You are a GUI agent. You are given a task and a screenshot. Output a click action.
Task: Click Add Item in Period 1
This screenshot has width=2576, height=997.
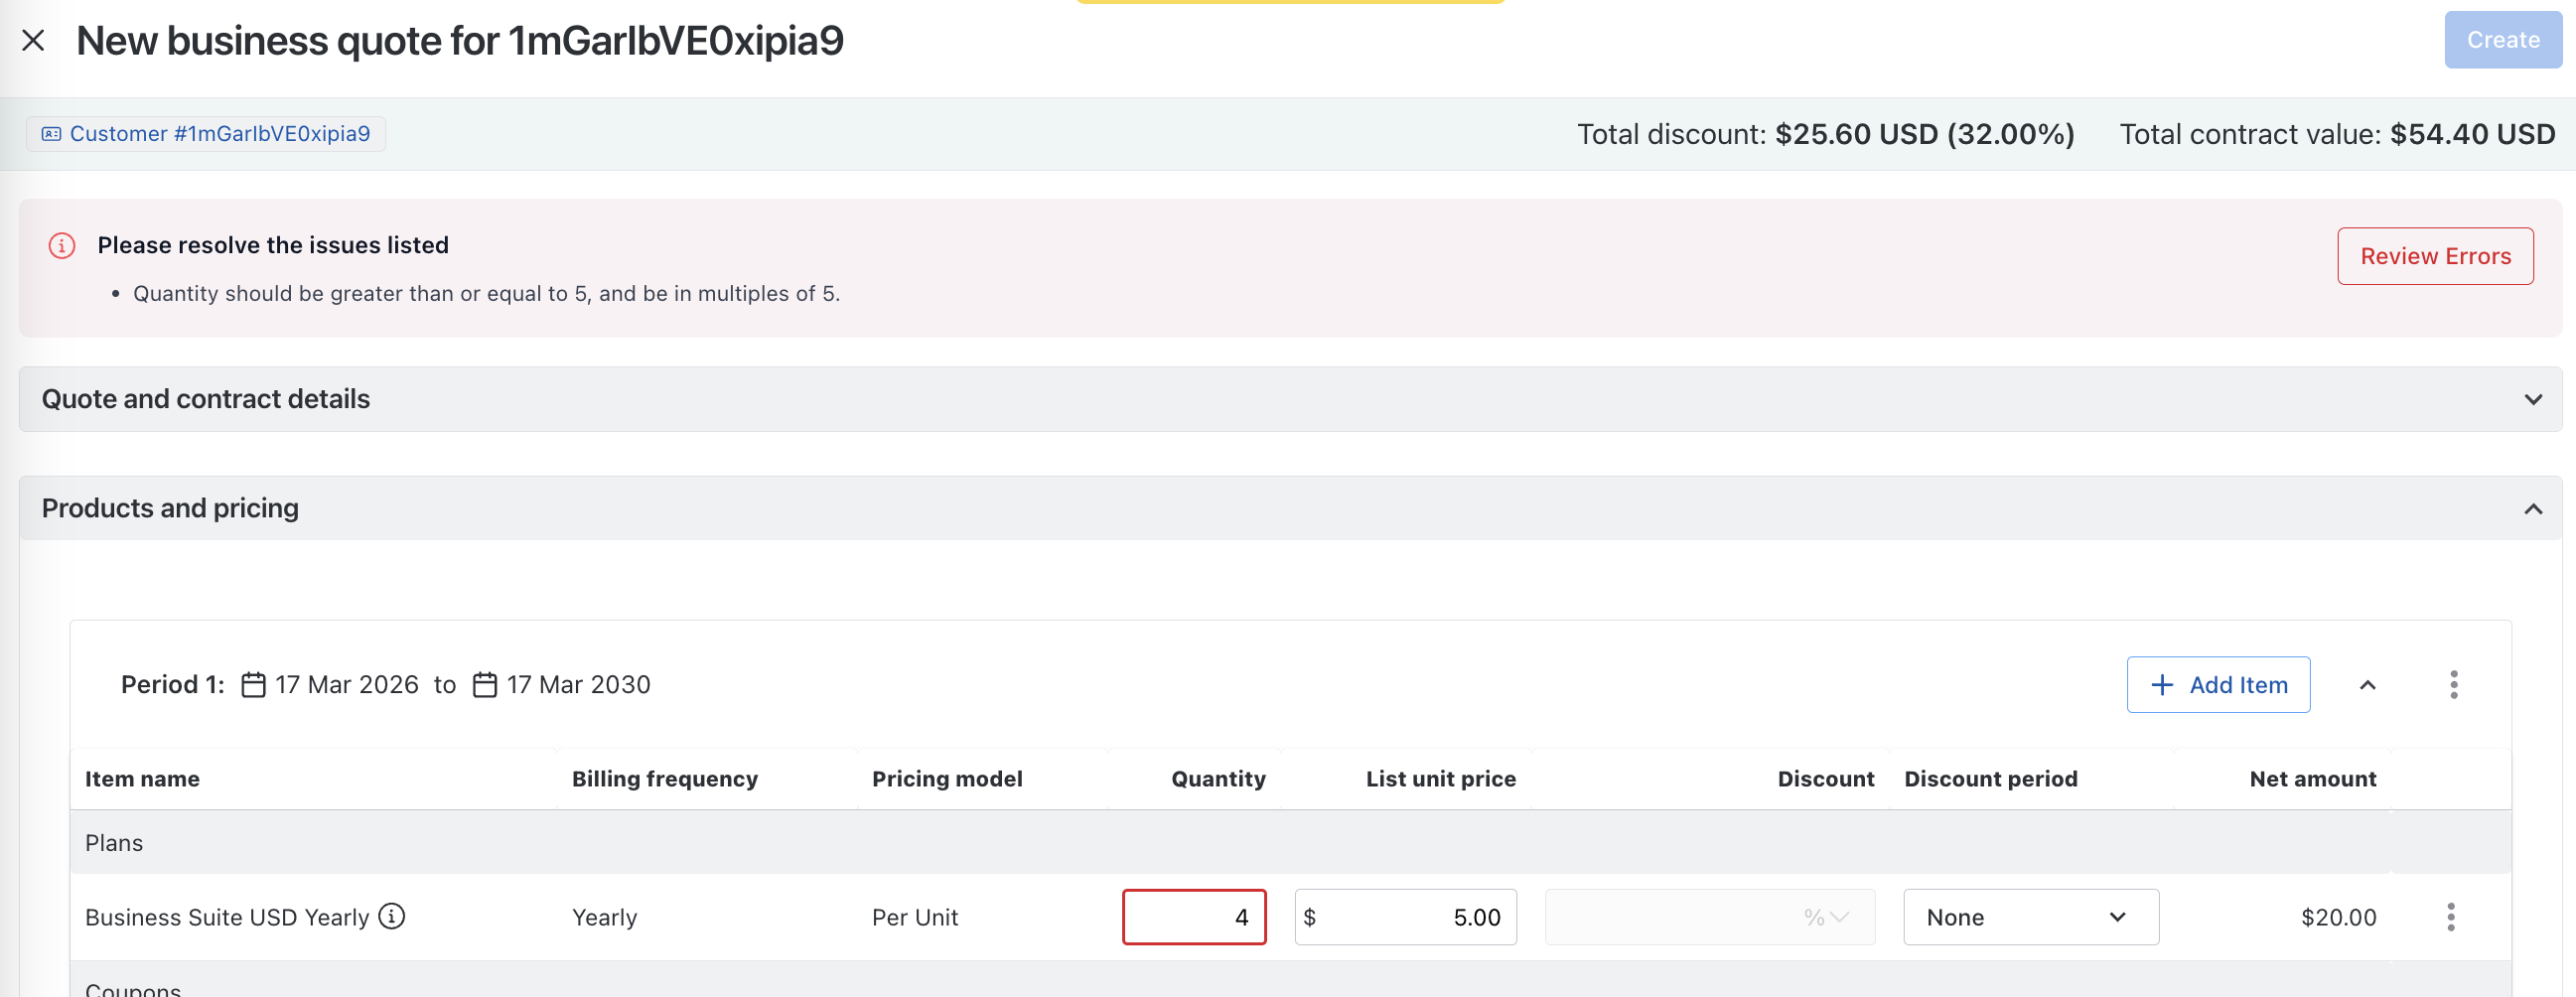pyautogui.click(x=2217, y=685)
